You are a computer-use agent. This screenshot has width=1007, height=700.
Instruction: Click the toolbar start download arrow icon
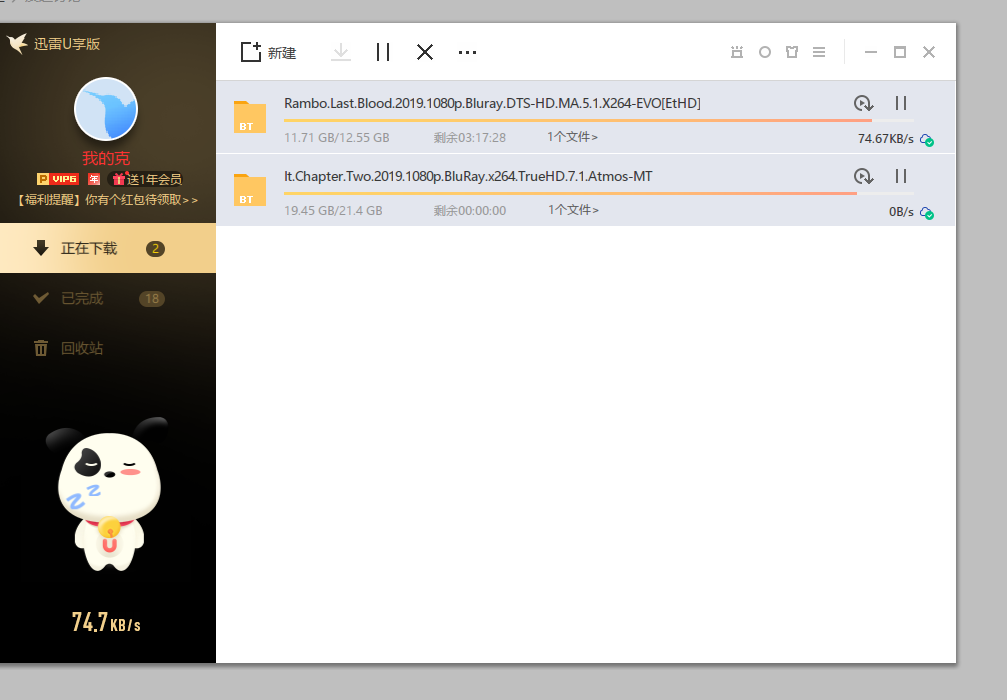[341, 52]
